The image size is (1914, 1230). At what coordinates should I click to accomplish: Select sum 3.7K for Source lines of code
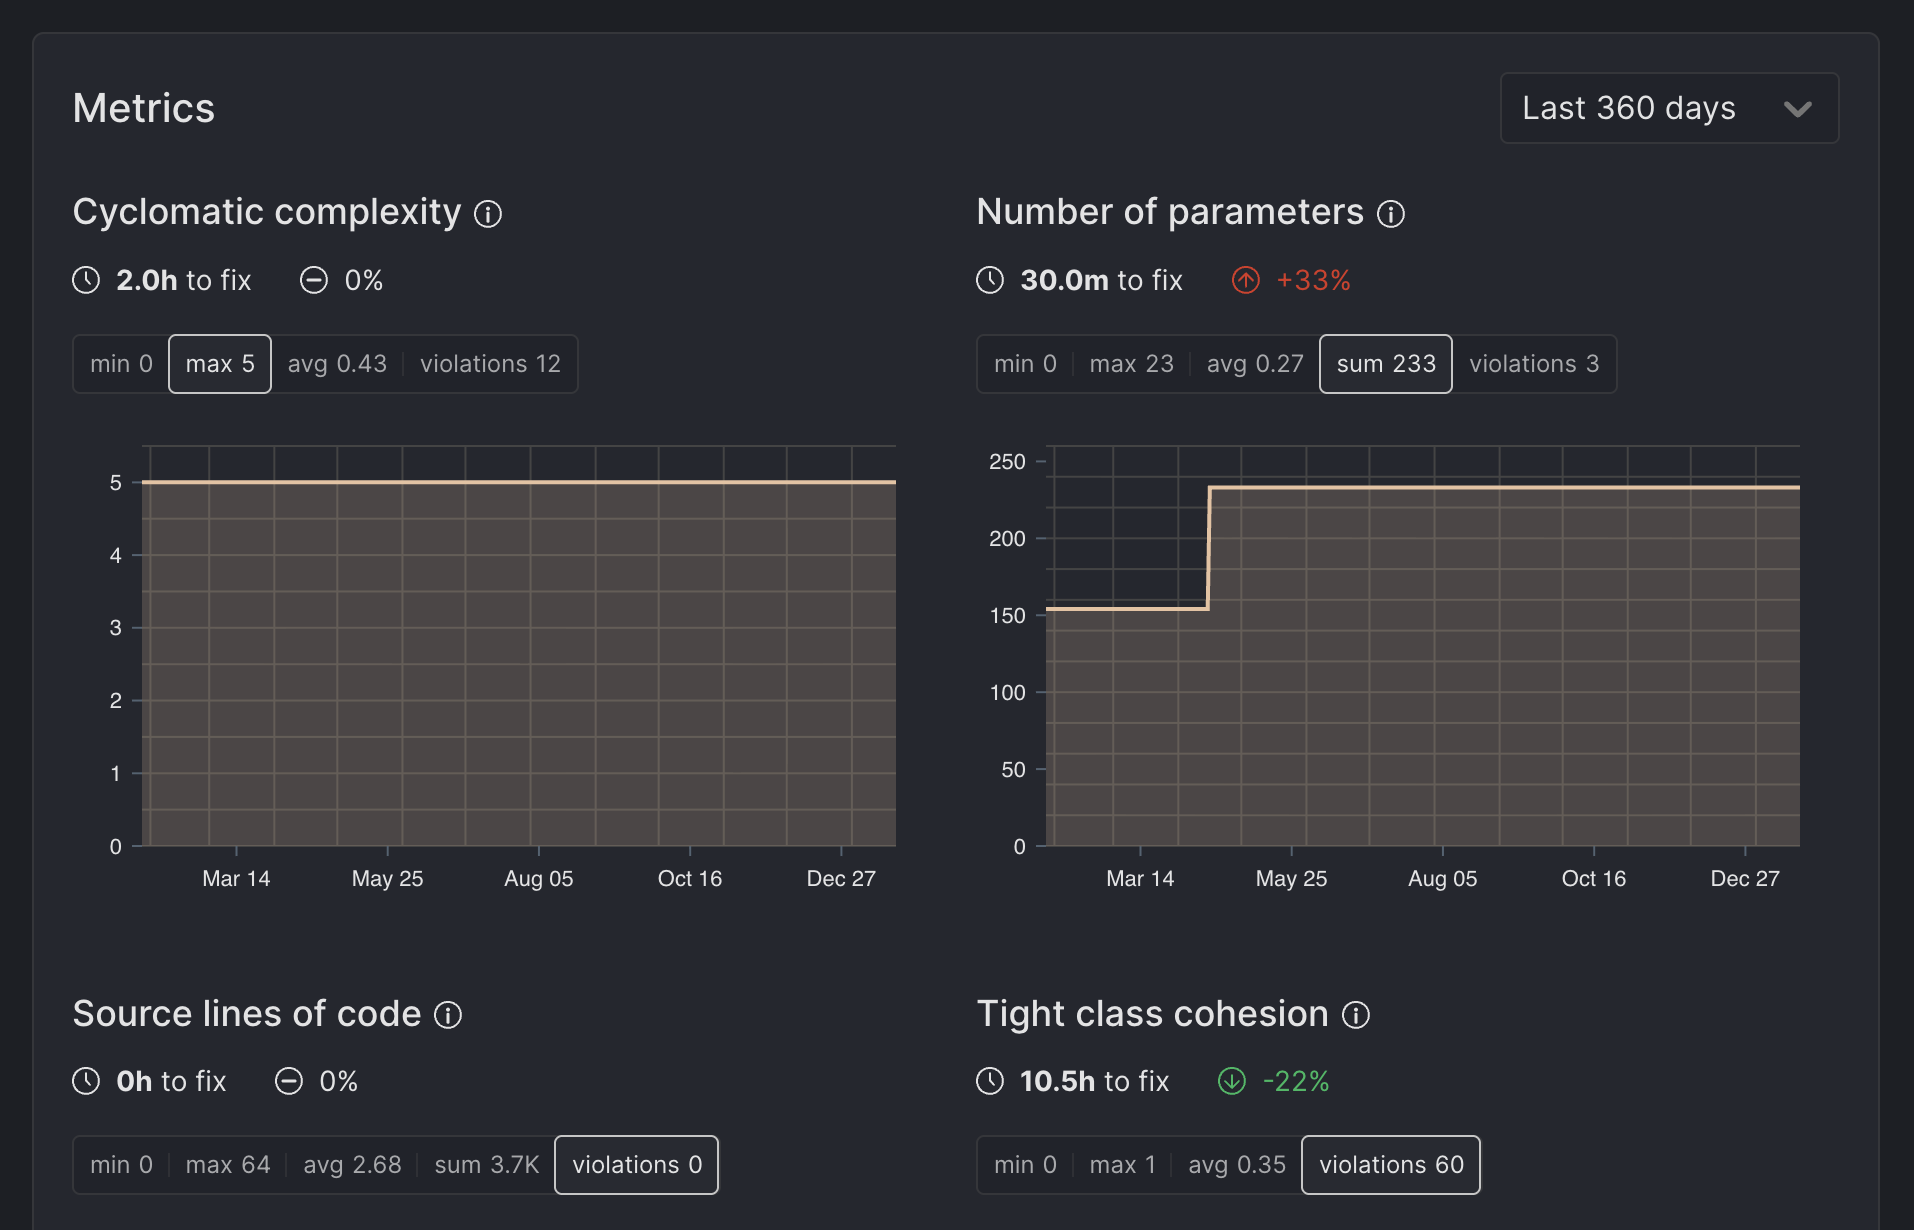(x=487, y=1165)
